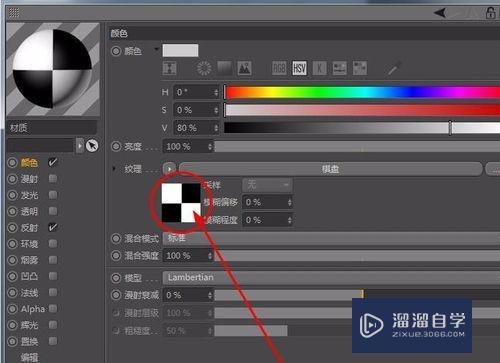The width and height of the screenshot is (500, 363).
Task: Enable the 凹凸 channel checkbox
Action: point(53,276)
